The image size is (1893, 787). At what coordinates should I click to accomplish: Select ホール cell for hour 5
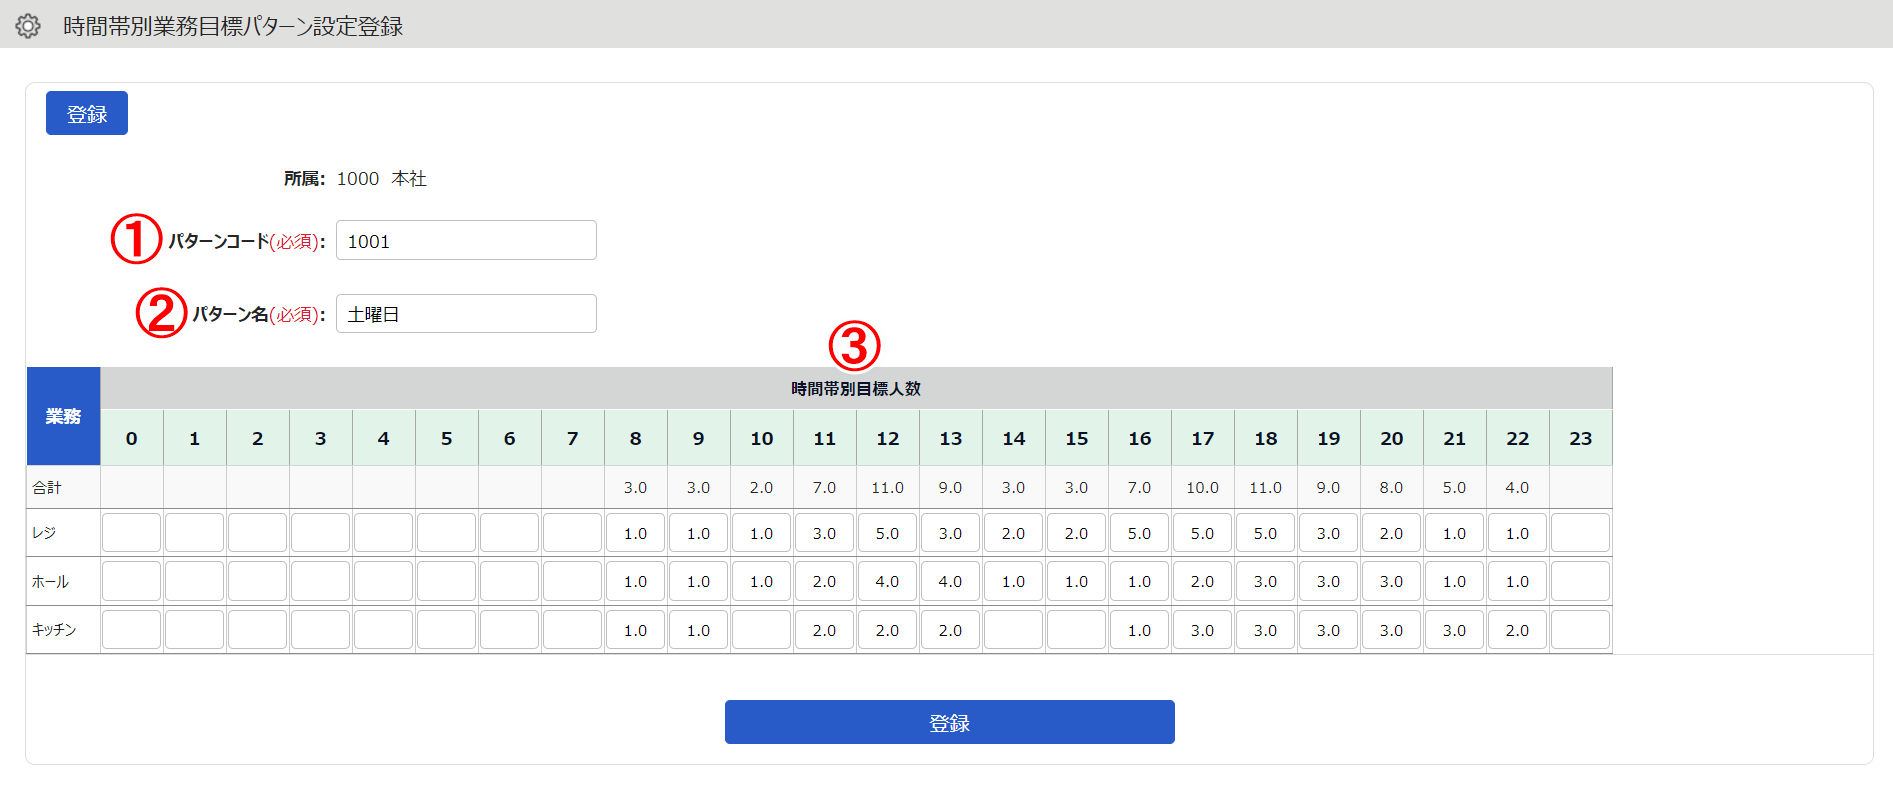click(x=446, y=581)
